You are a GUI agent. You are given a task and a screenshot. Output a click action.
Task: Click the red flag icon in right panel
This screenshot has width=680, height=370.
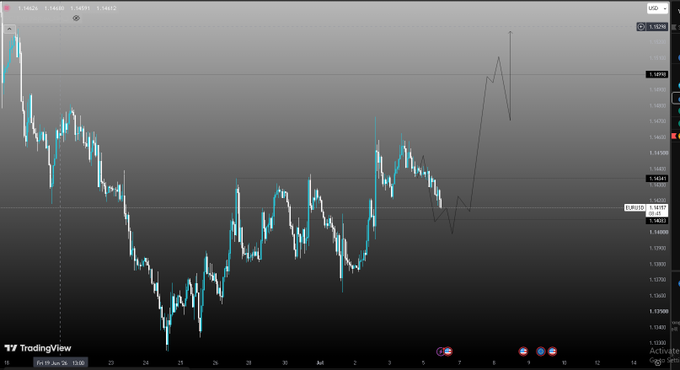point(674,136)
